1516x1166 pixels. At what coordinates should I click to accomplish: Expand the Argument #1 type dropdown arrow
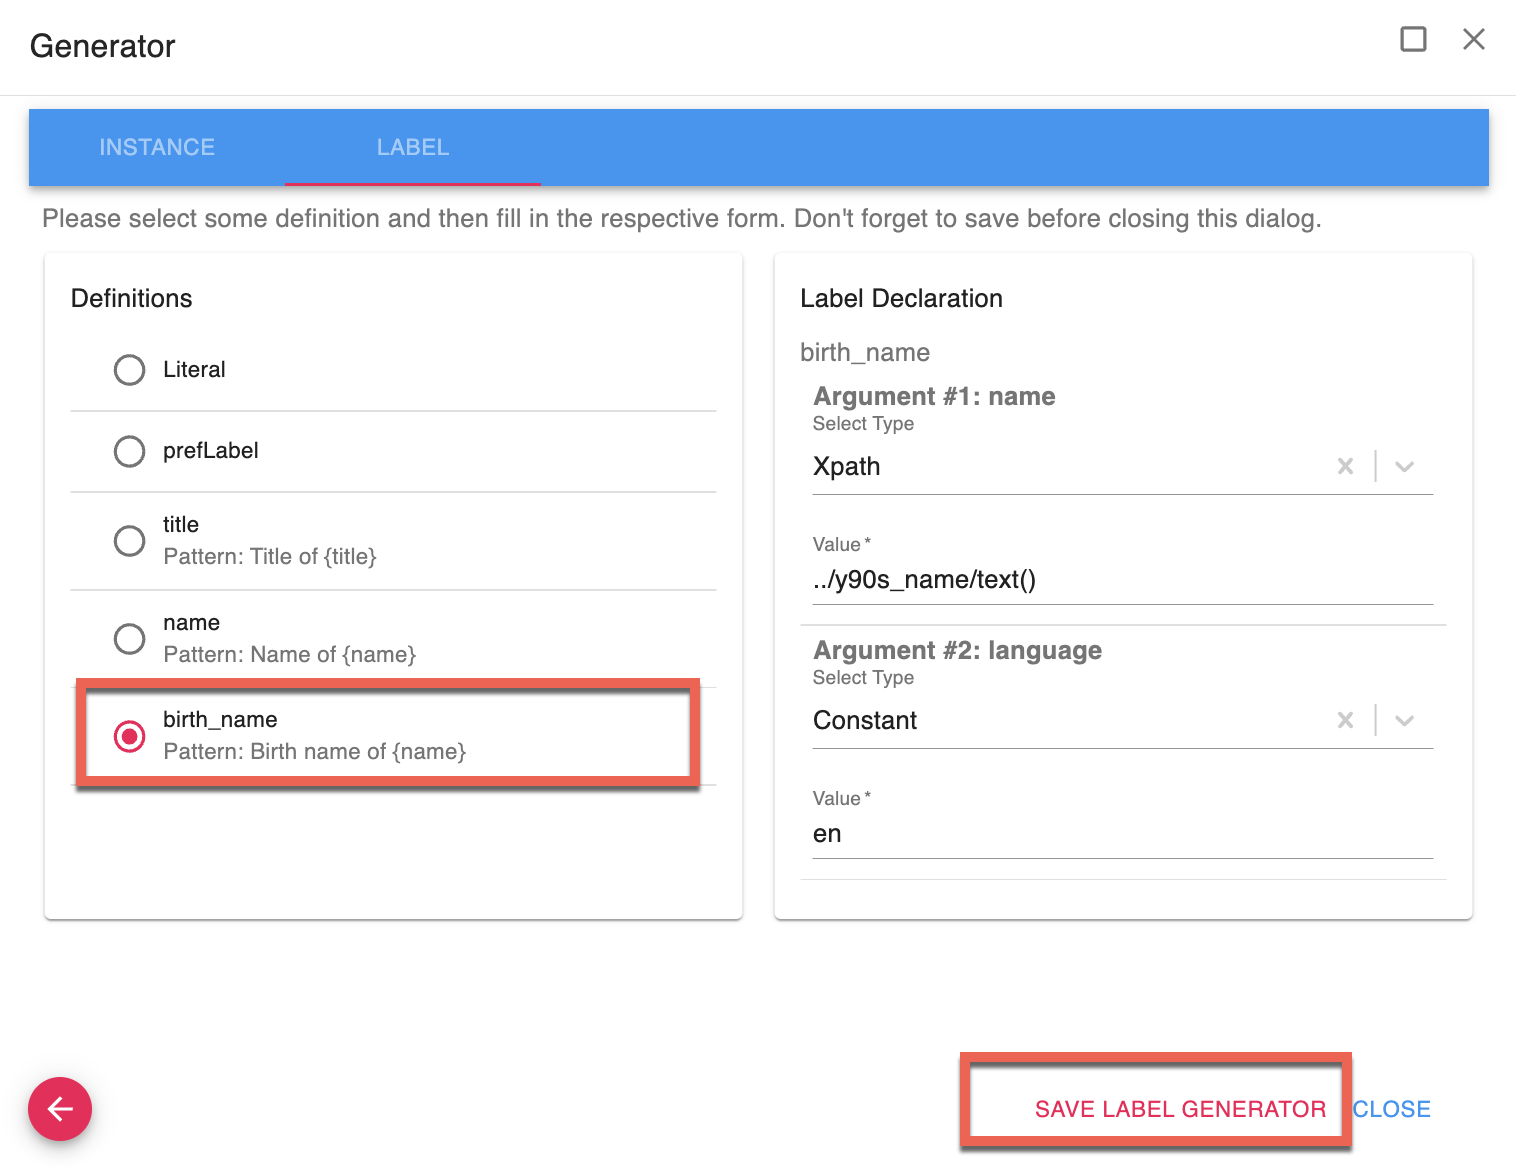click(x=1404, y=466)
